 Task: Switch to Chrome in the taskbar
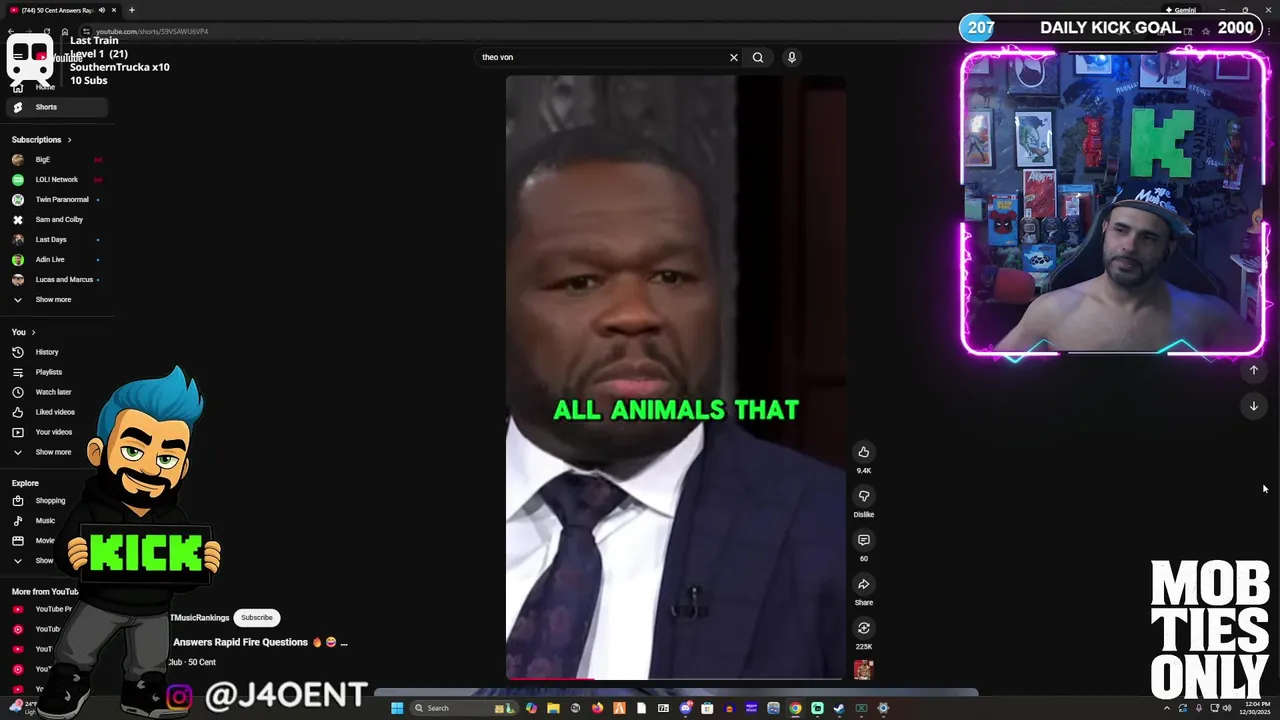tap(795, 708)
